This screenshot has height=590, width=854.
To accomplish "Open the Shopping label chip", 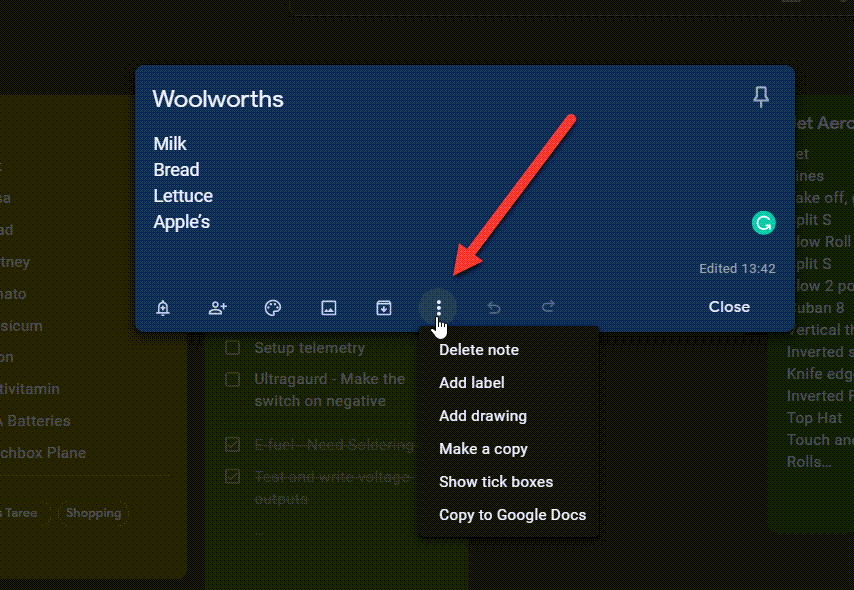I will click(93, 513).
